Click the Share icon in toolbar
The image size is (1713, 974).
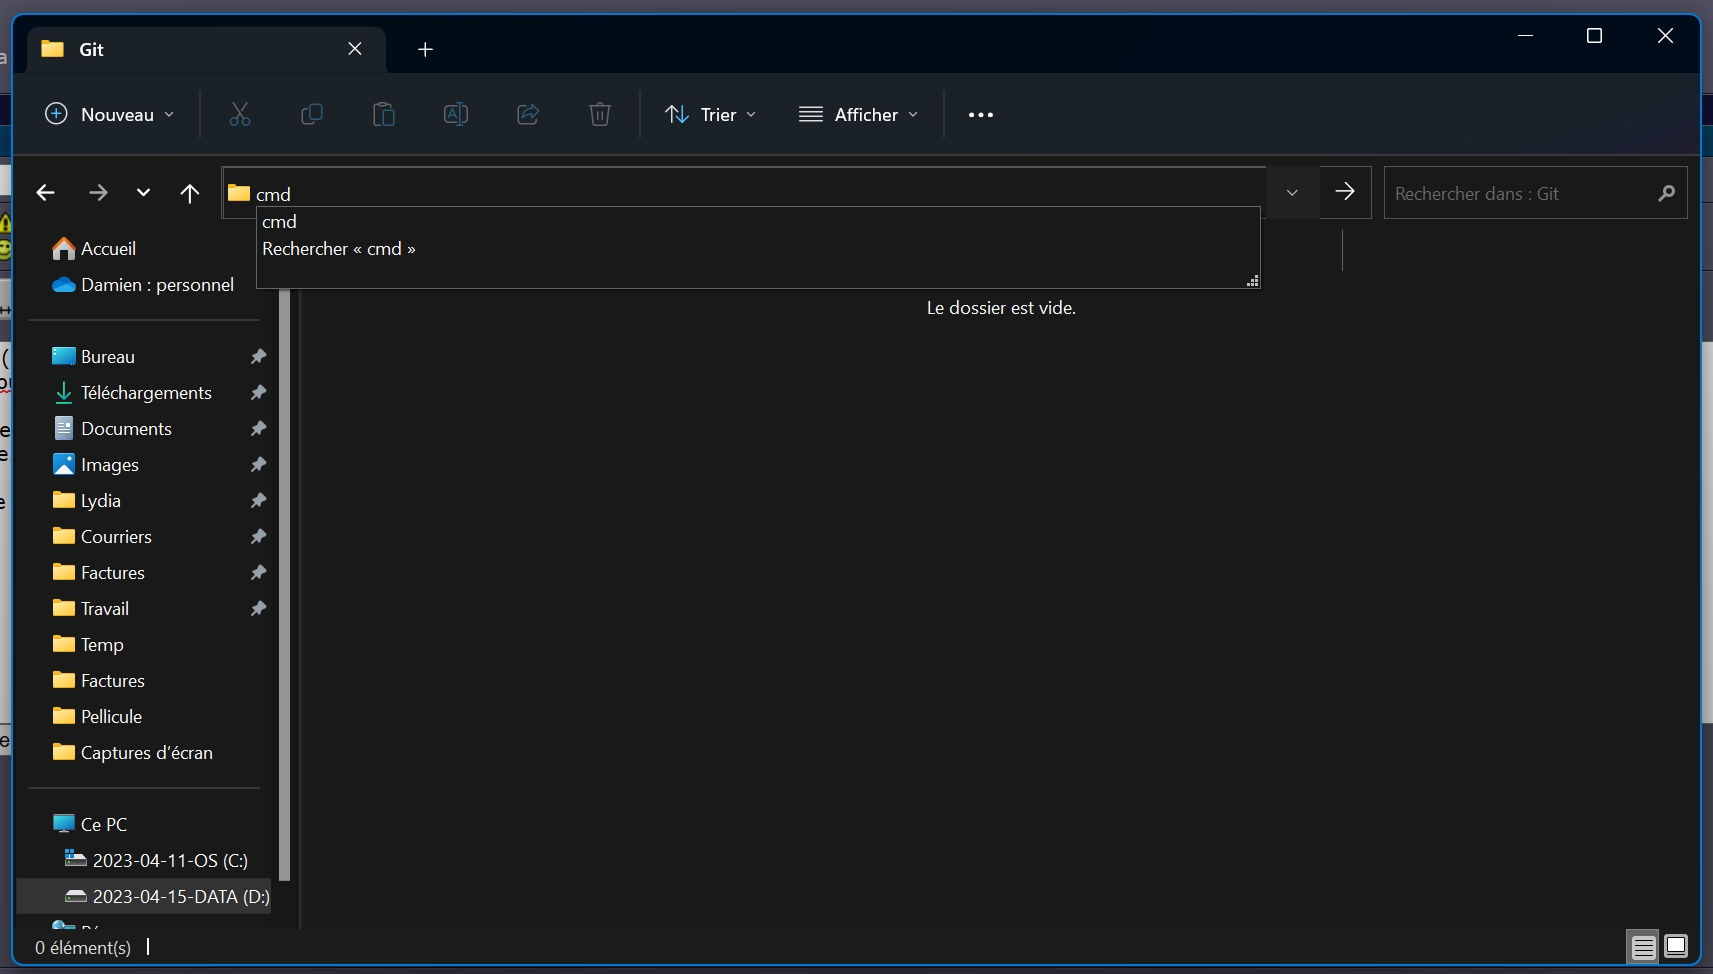pyautogui.click(x=528, y=115)
